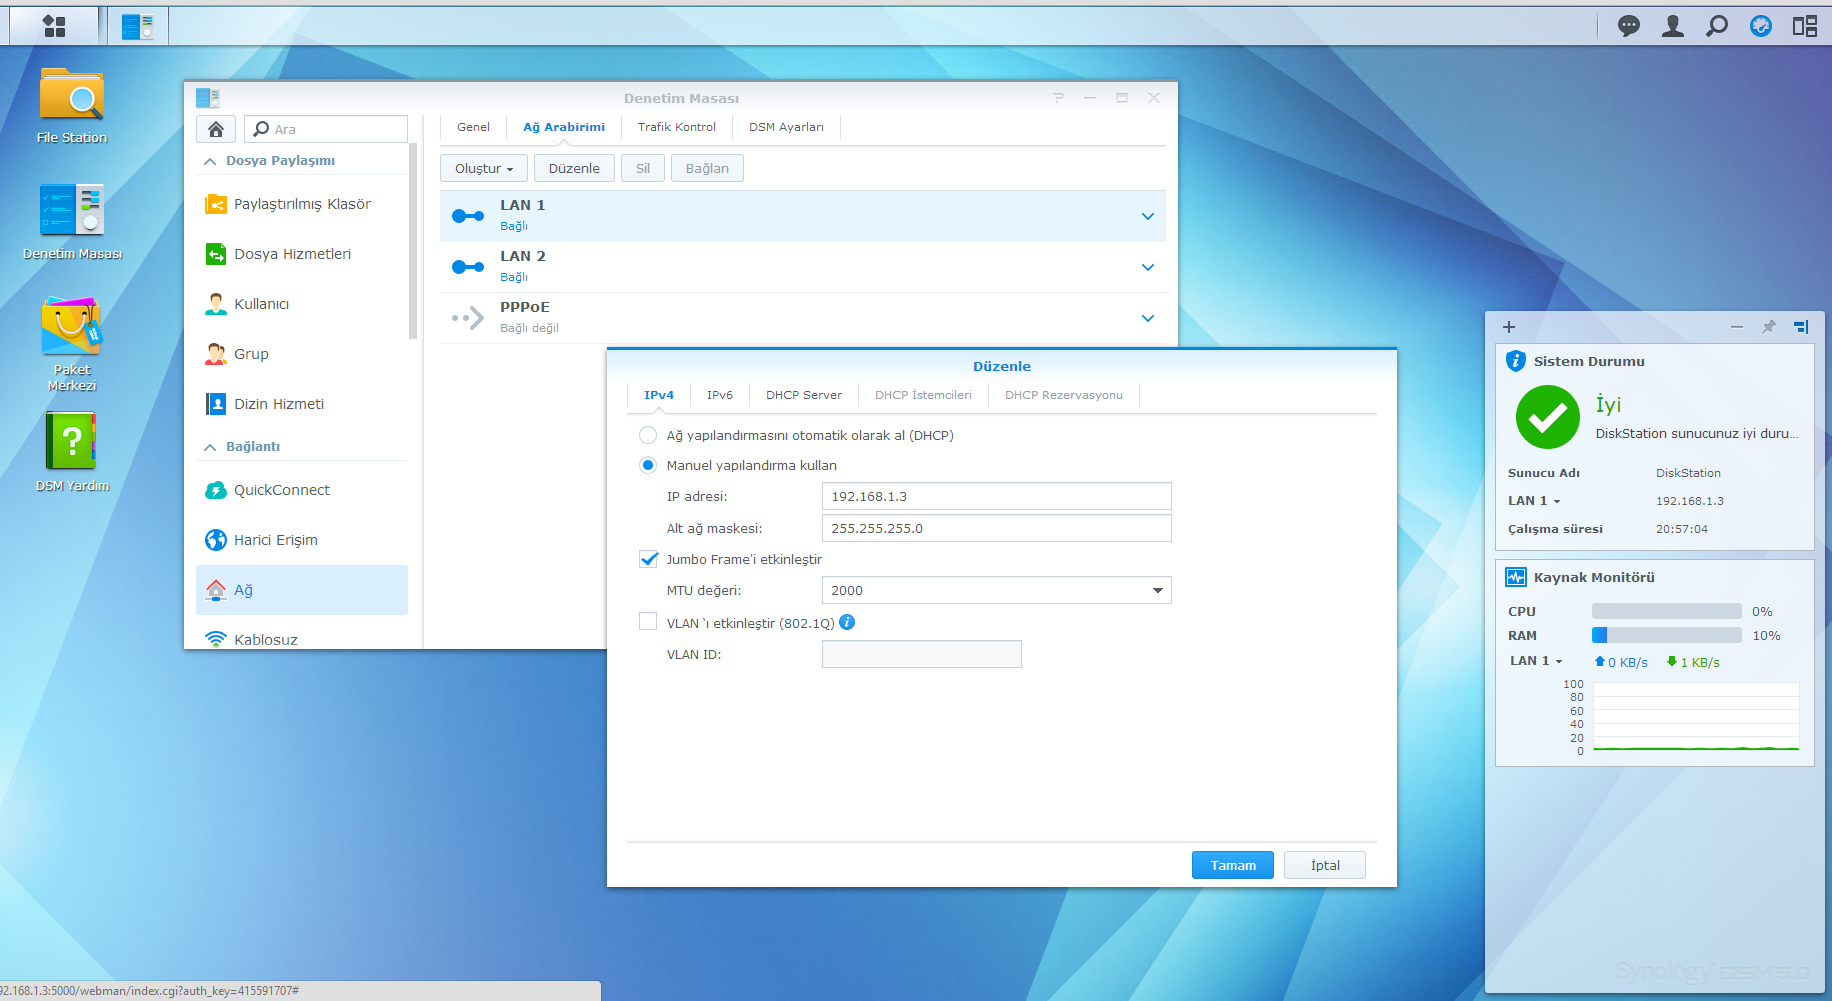The height and width of the screenshot is (1001, 1832).
Task: Switch to the IPv6 tab
Action: click(x=719, y=395)
